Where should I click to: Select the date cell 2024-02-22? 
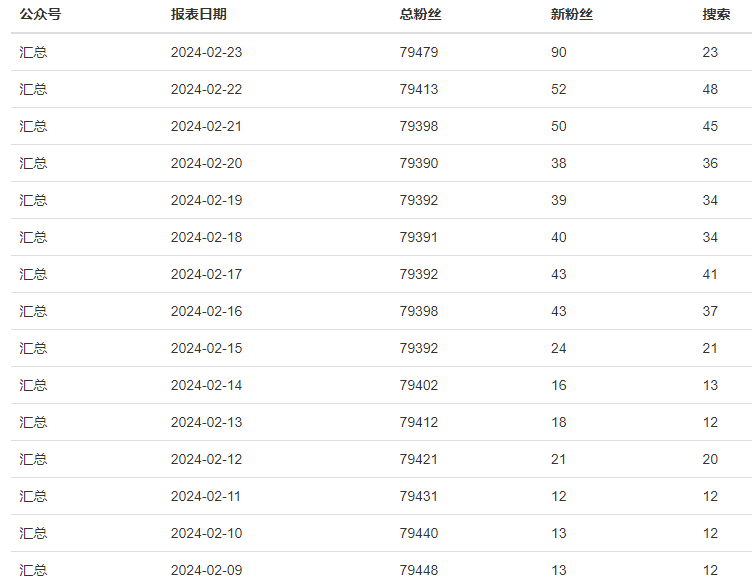(206, 89)
